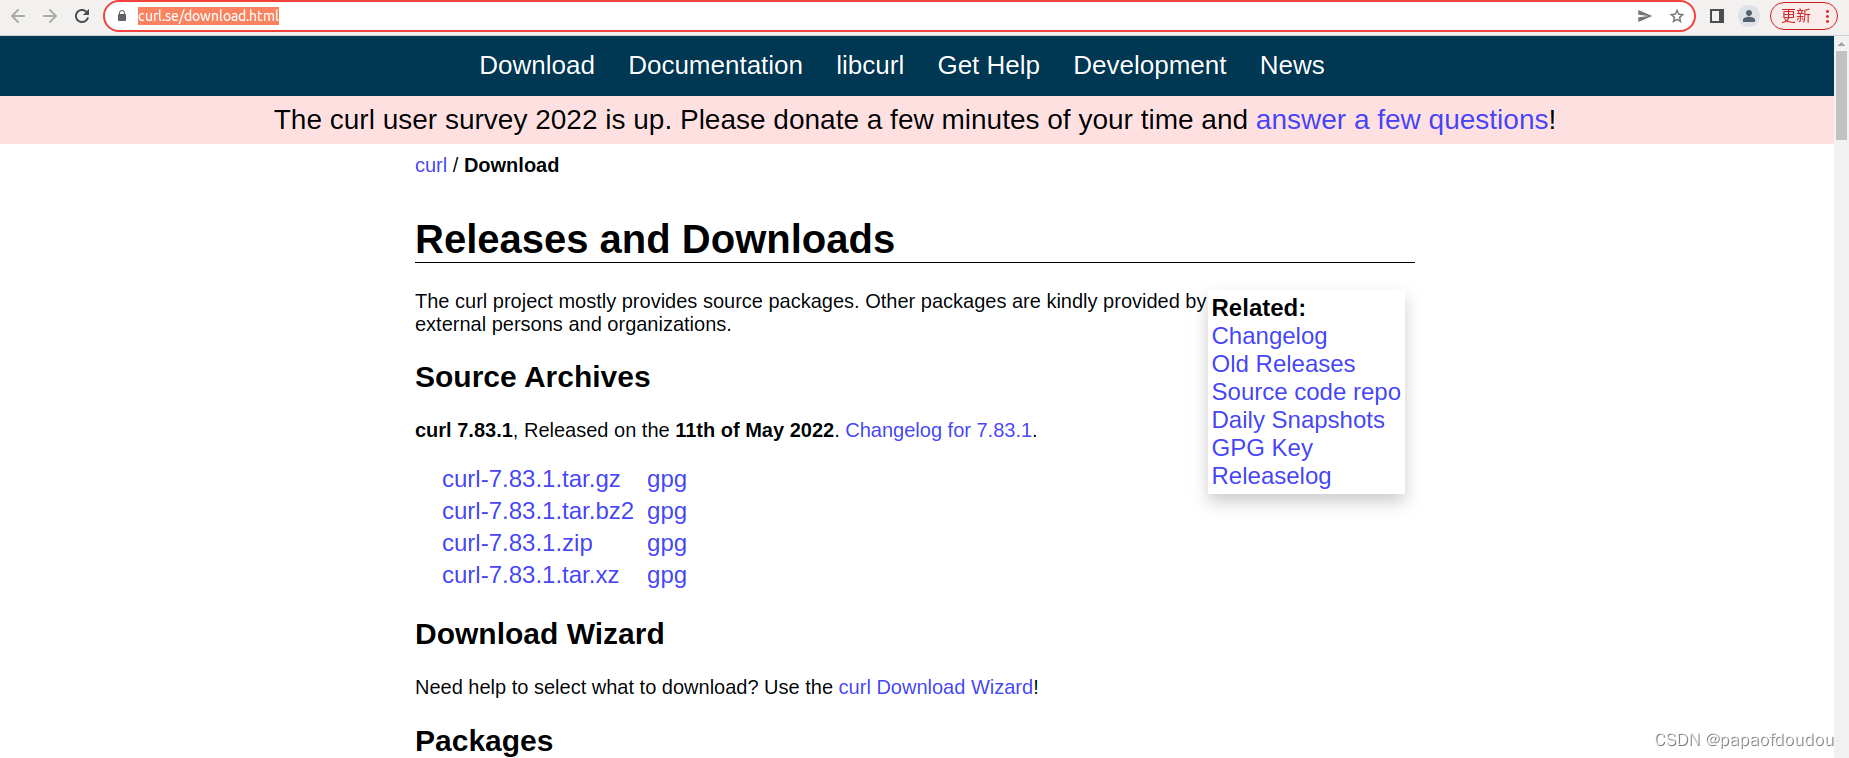Image resolution: width=1849 pixels, height=758 pixels.
Task: Open the Releaselog link
Action: (1271, 476)
